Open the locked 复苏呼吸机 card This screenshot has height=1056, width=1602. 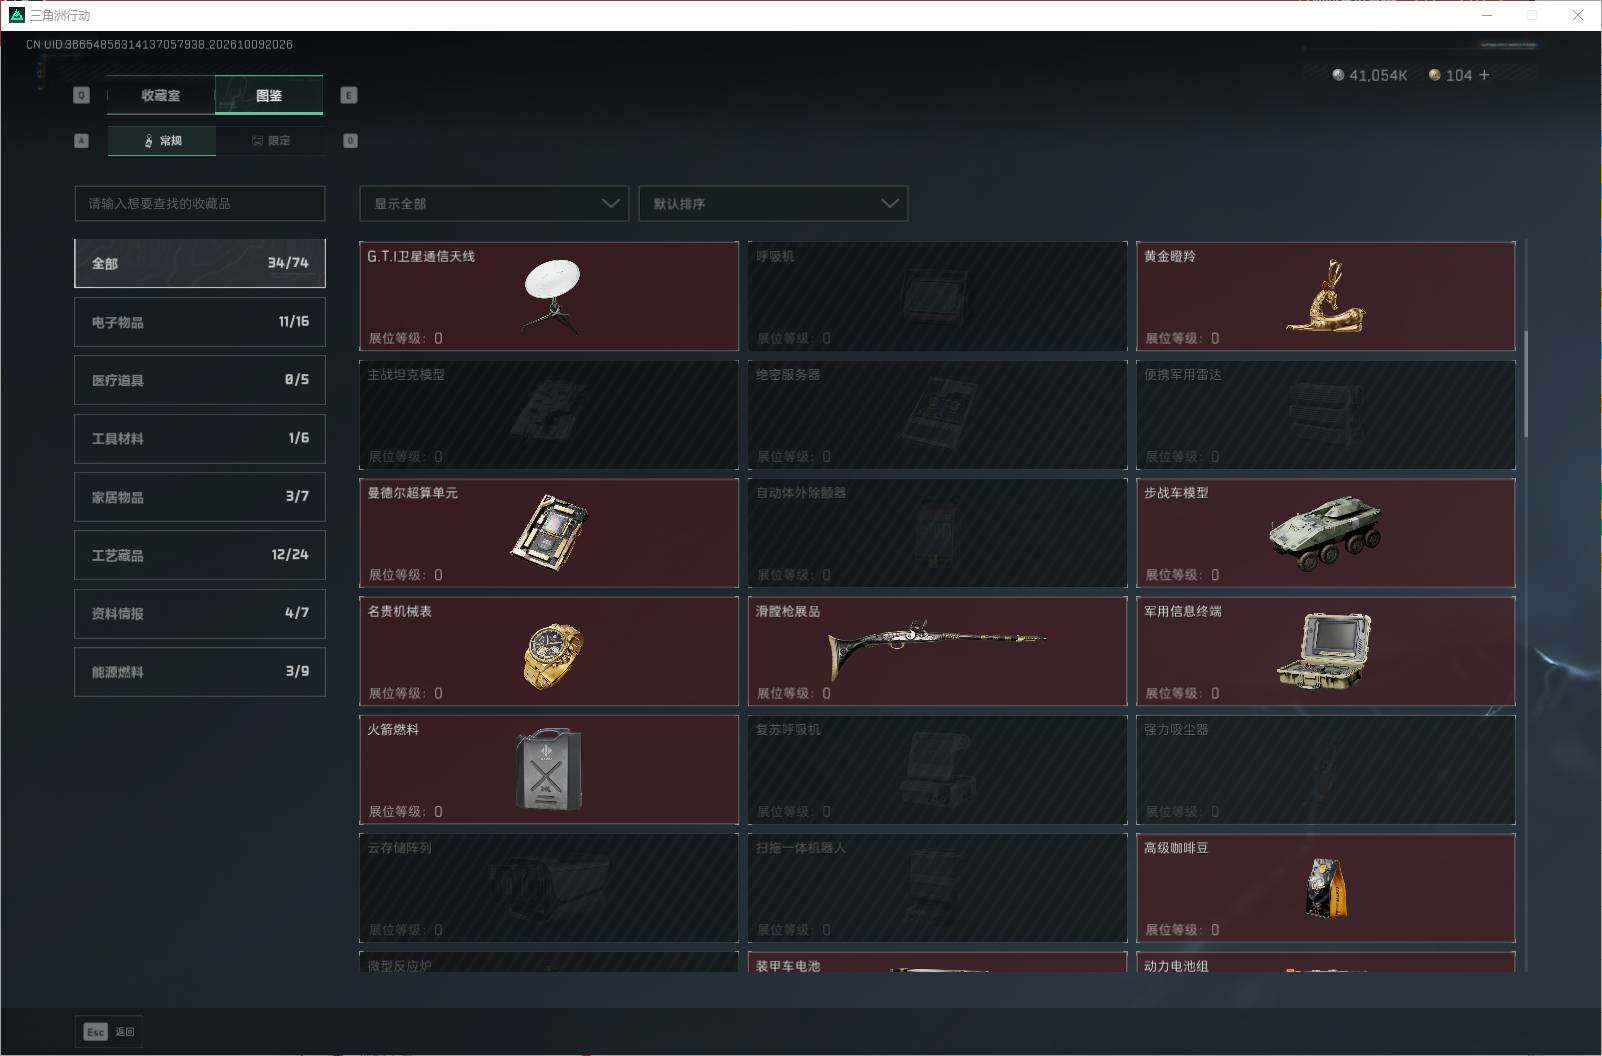tap(937, 769)
